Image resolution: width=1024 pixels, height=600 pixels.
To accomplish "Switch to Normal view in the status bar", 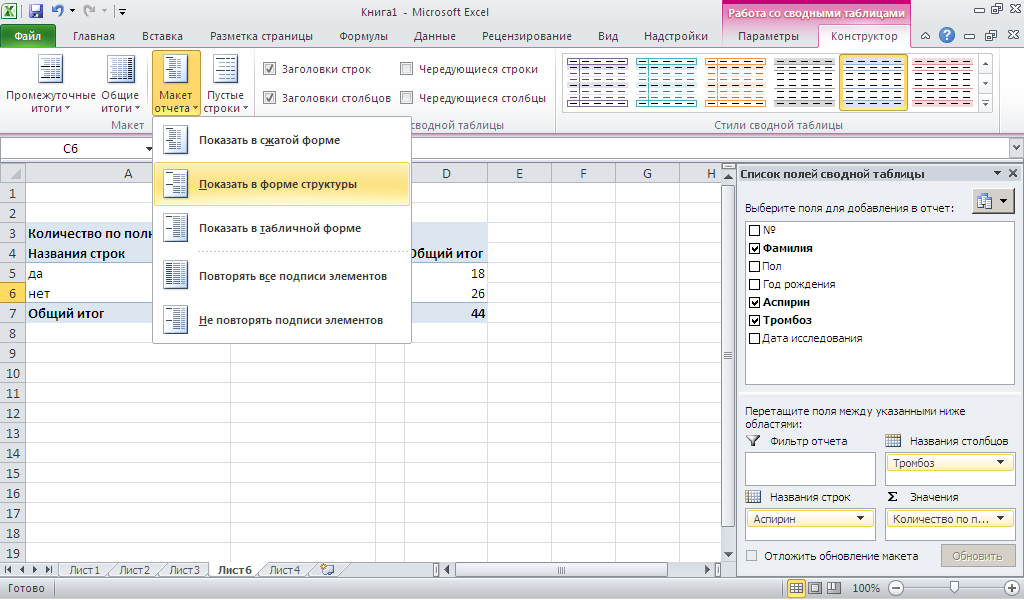I will (x=796, y=588).
